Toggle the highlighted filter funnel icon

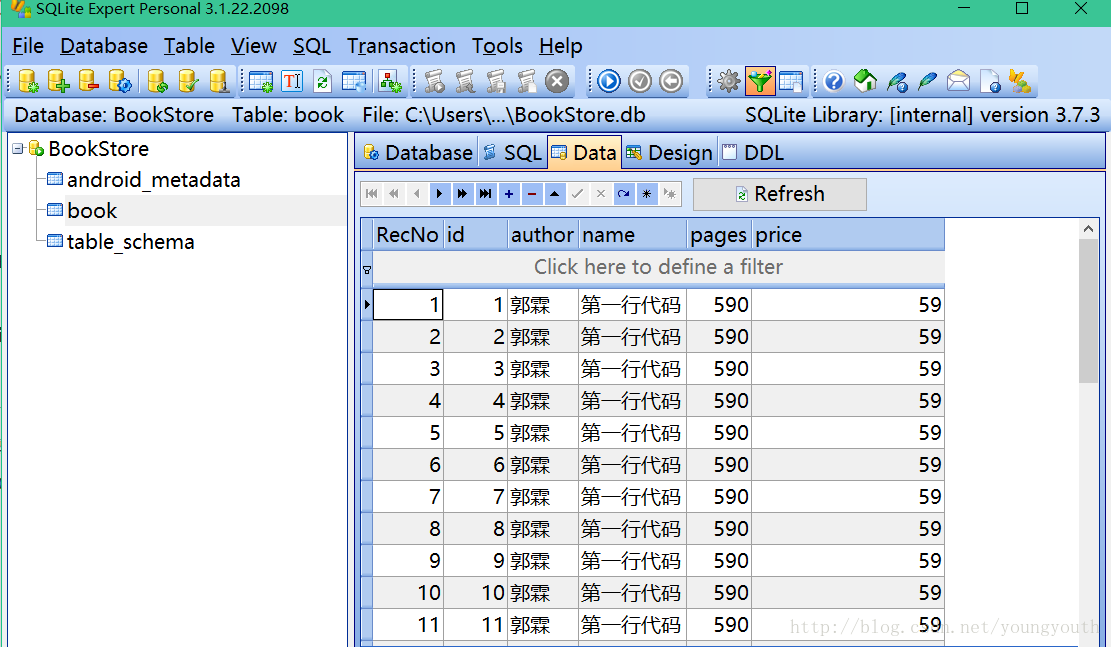760,81
